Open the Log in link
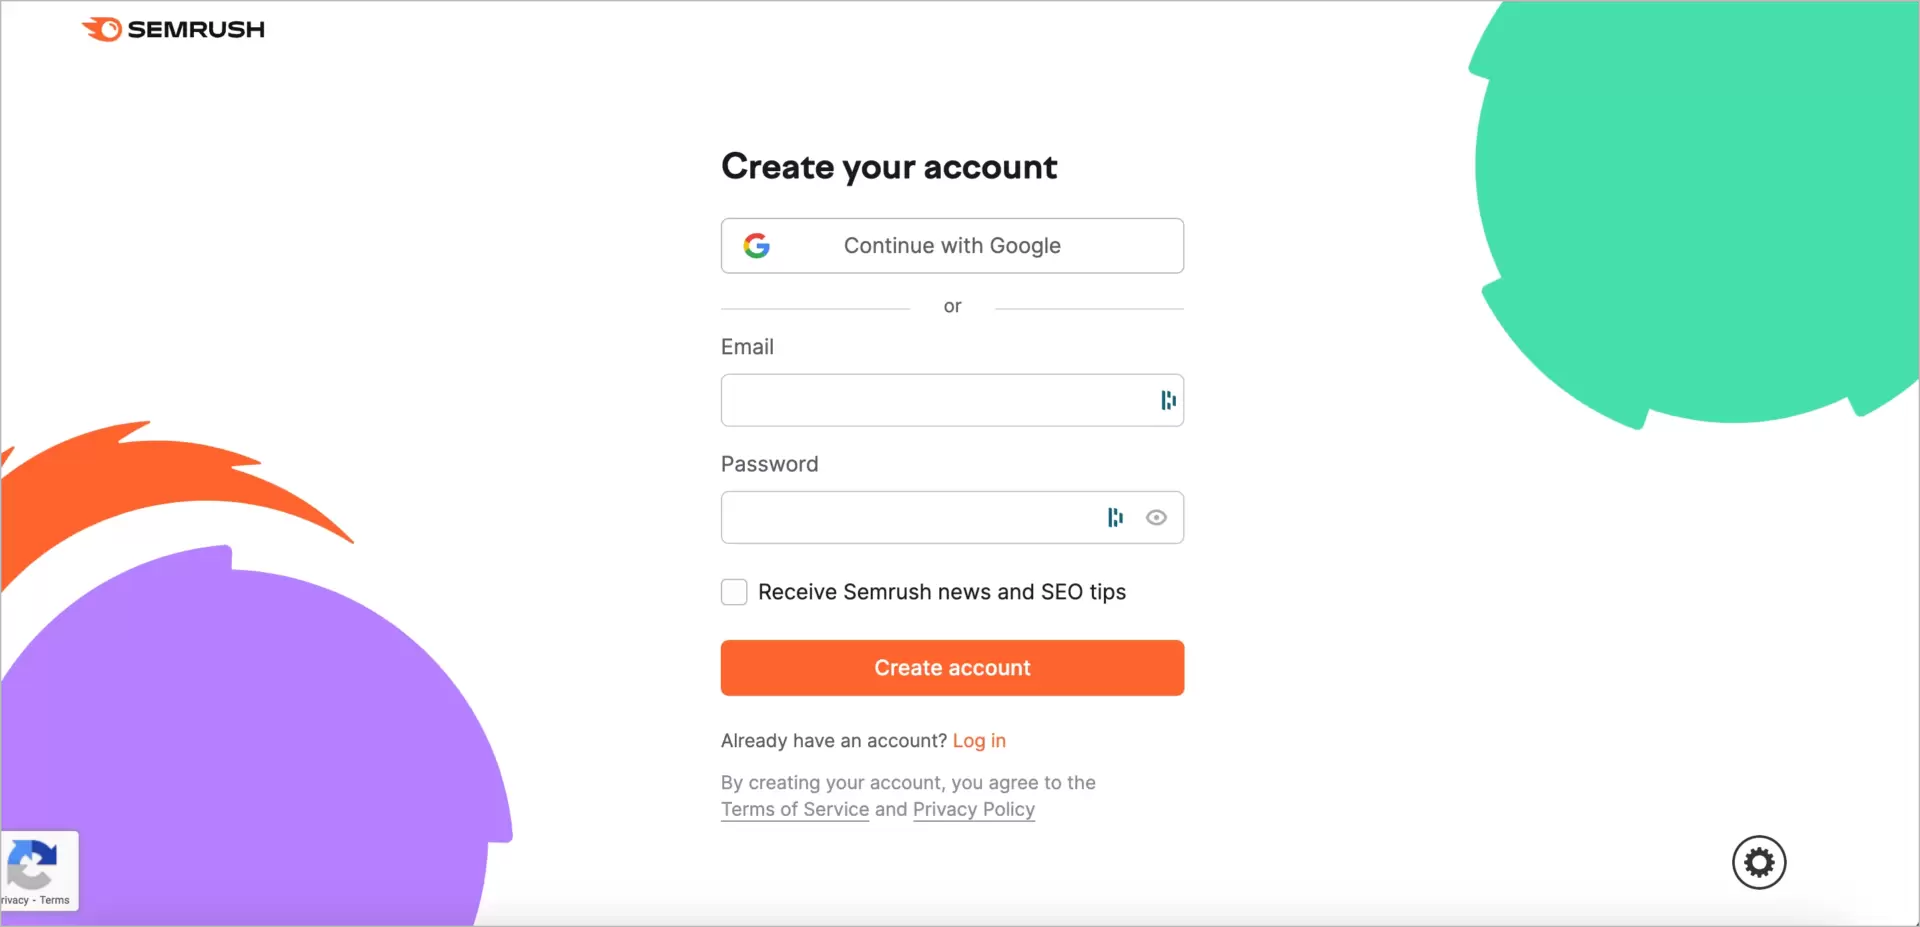The image size is (1920, 927). 979,740
